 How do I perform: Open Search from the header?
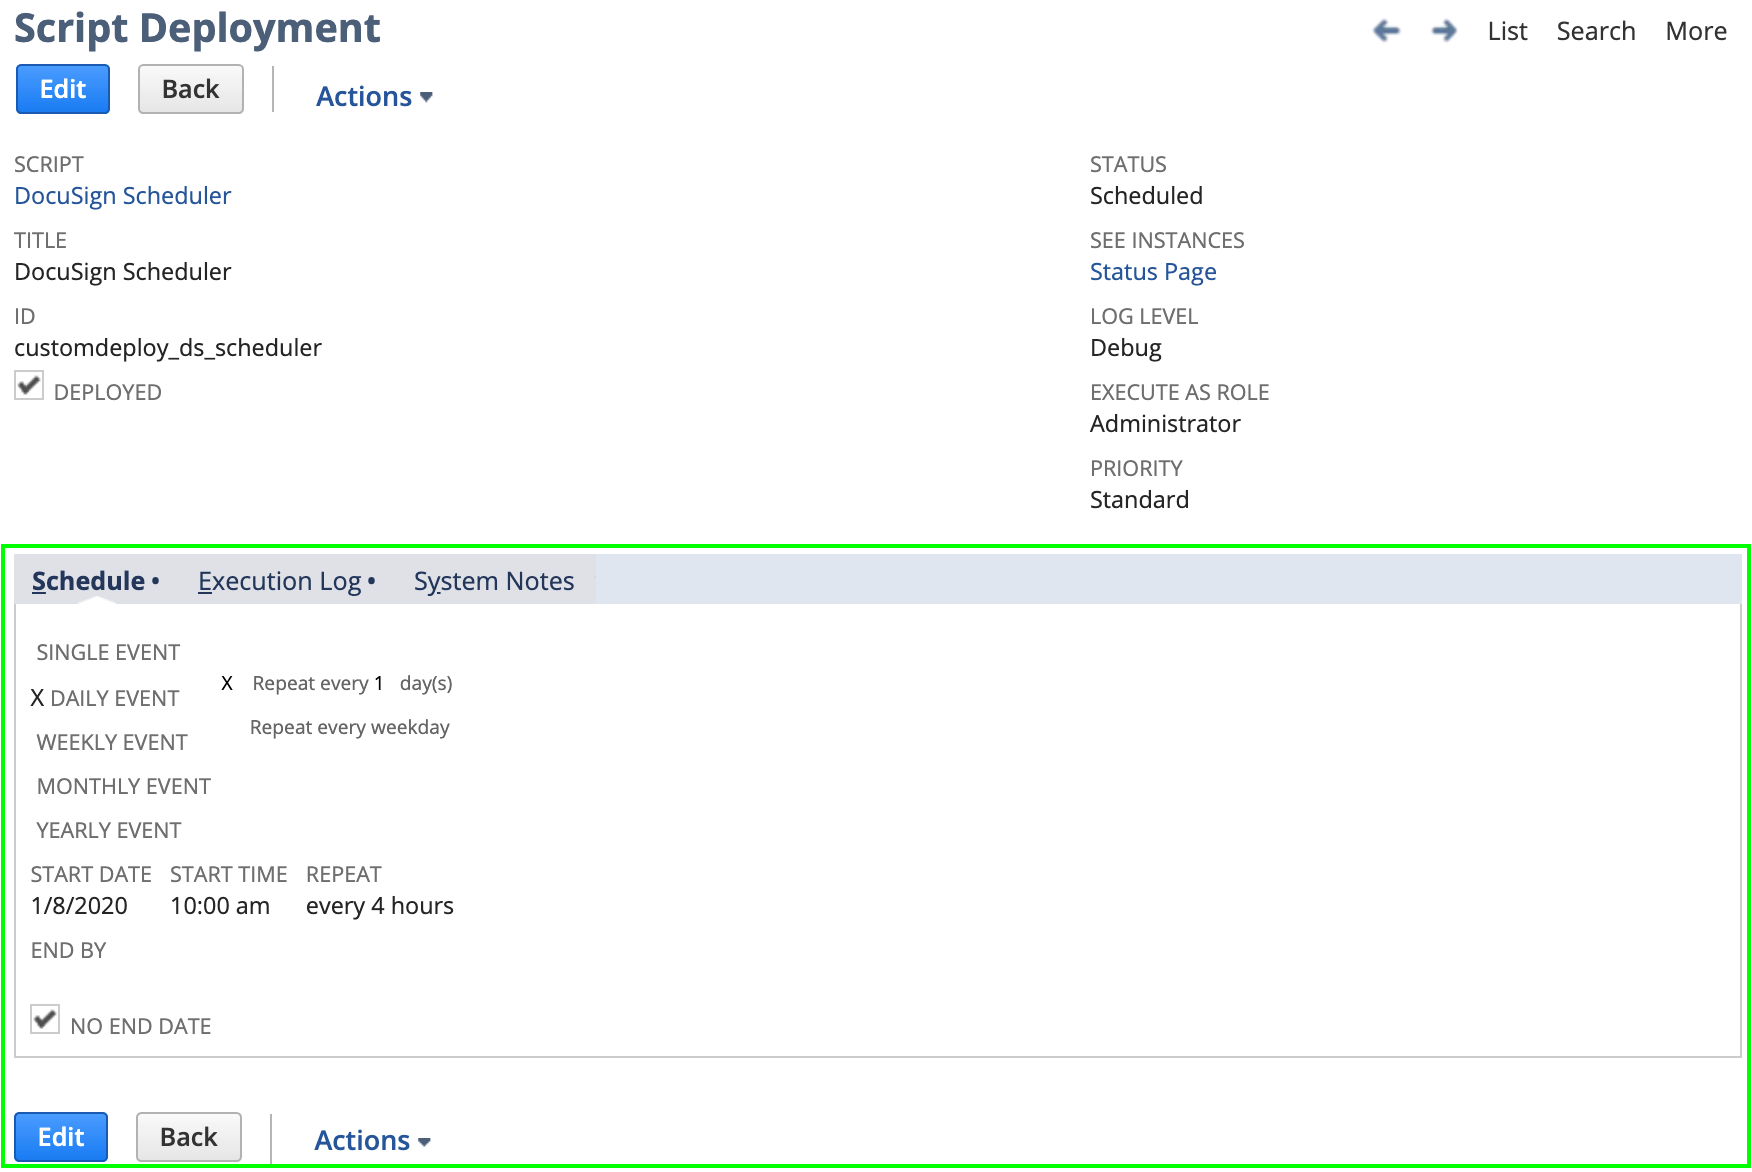click(1595, 31)
